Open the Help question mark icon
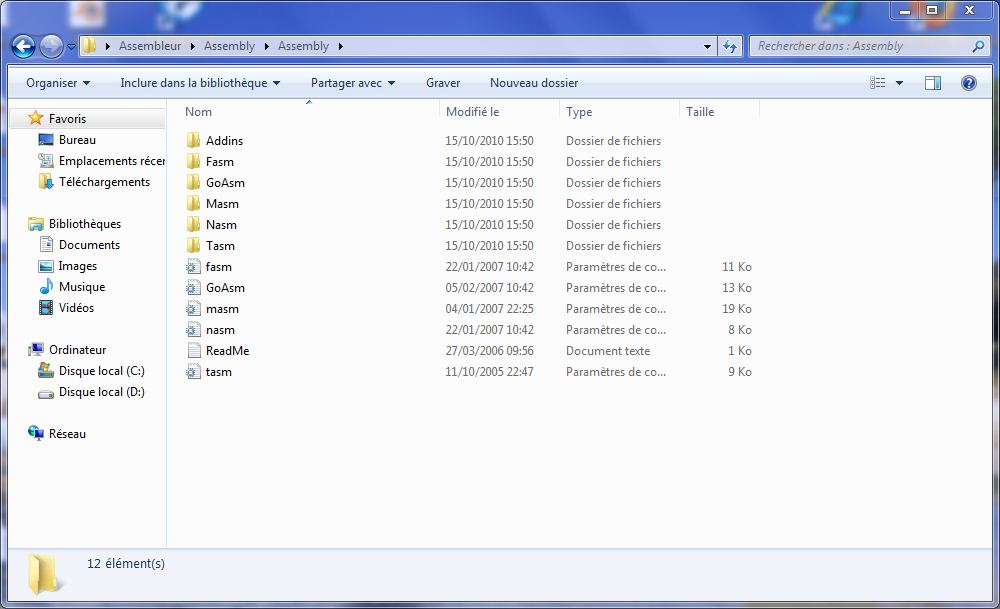Screen dimensions: 1000x609 [968, 83]
